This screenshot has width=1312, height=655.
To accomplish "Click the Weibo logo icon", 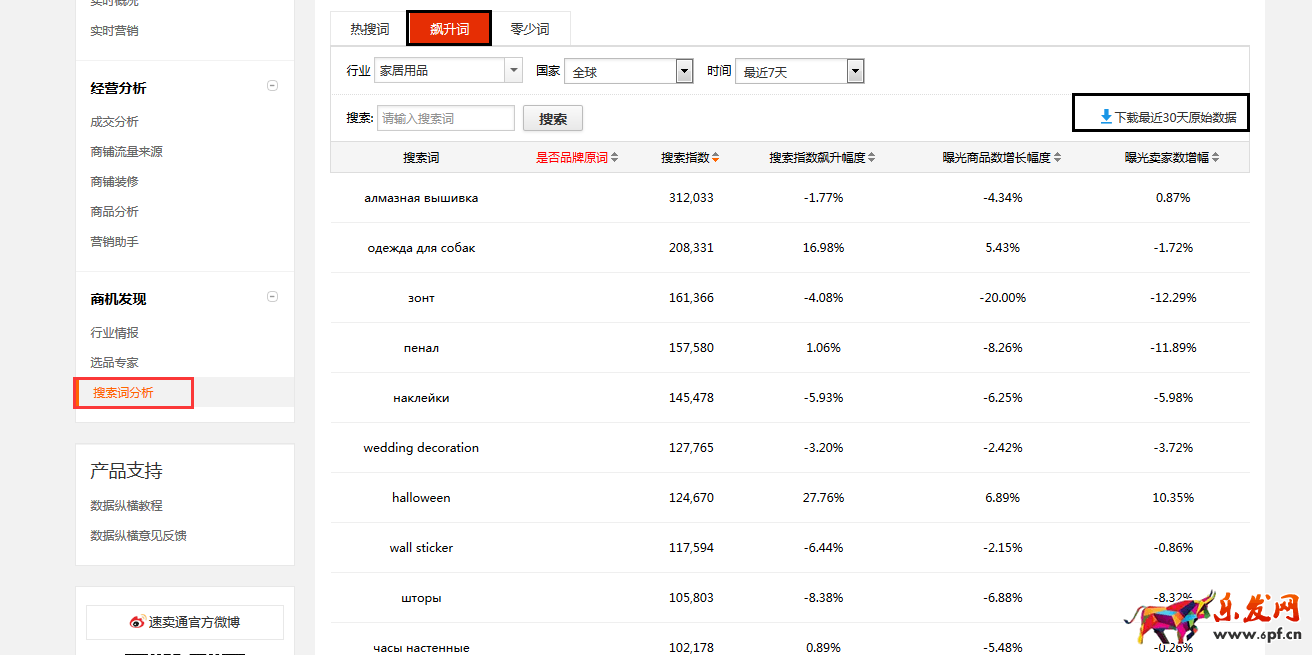I will point(138,622).
